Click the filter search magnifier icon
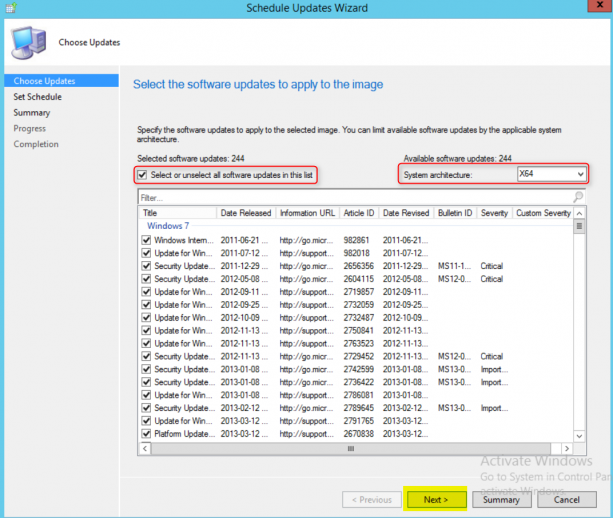 tap(579, 198)
